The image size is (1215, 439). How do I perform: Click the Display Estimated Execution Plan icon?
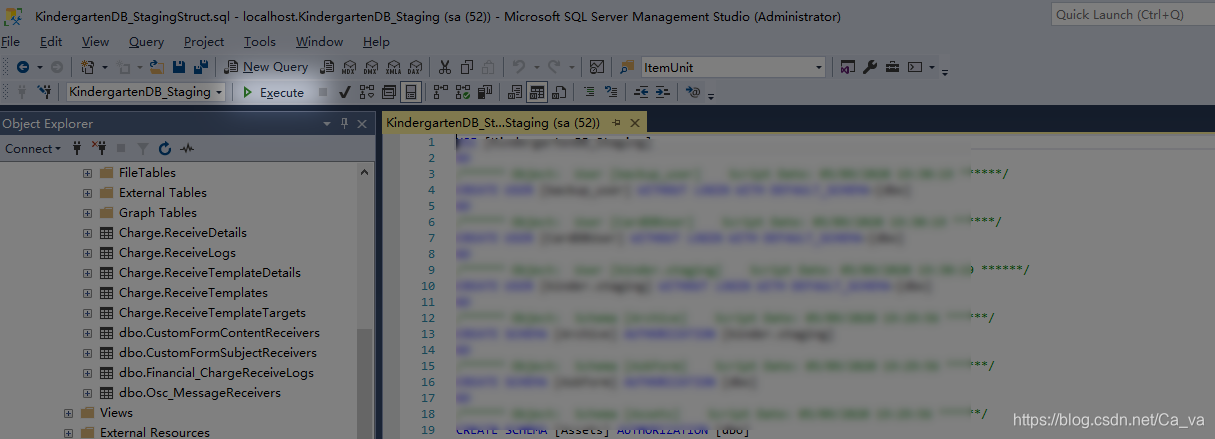pos(367,92)
